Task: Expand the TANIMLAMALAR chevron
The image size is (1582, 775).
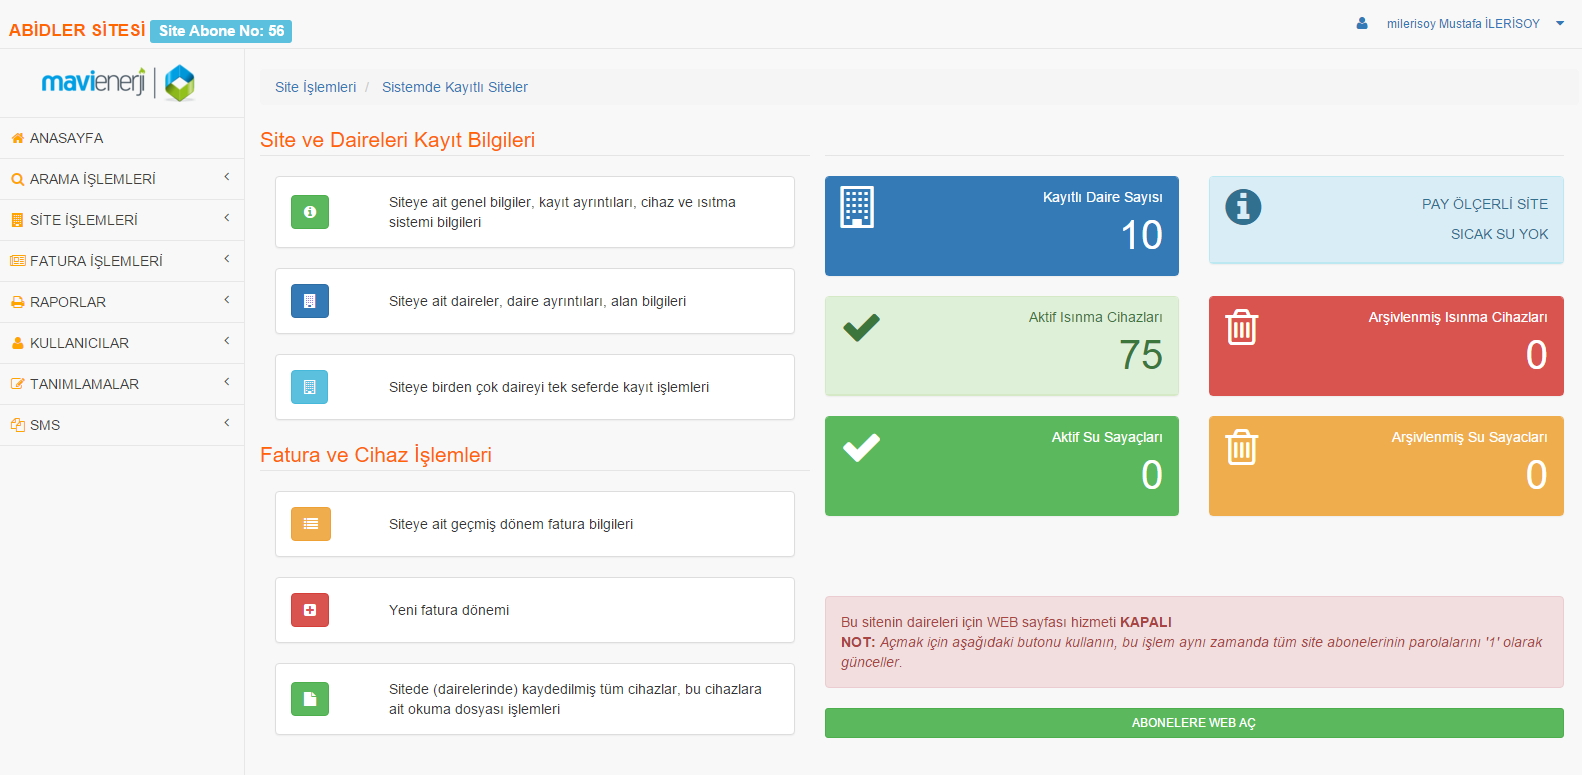Action: pos(227,382)
